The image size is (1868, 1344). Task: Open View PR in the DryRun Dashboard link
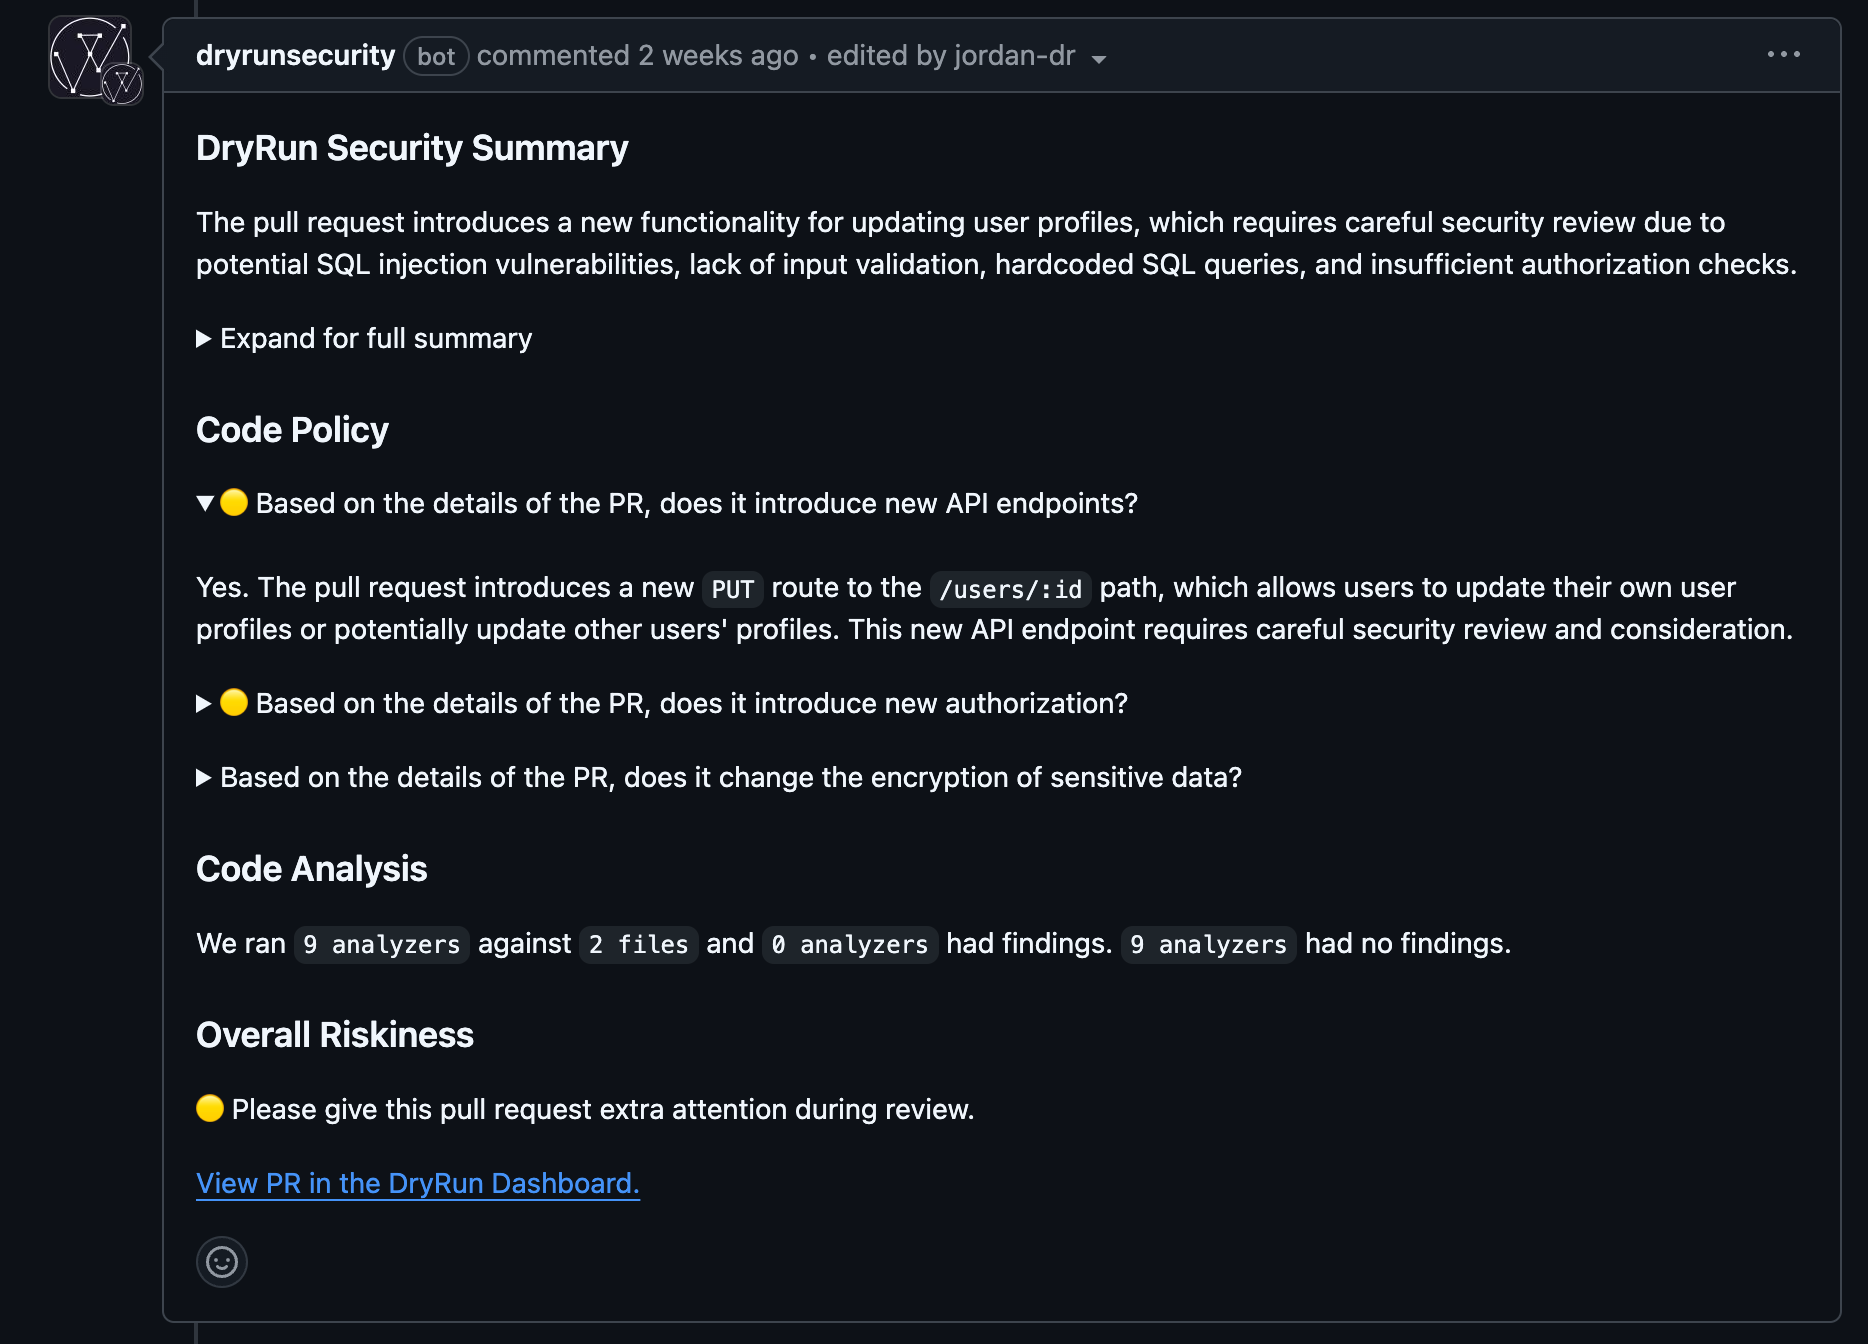tap(418, 1183)
